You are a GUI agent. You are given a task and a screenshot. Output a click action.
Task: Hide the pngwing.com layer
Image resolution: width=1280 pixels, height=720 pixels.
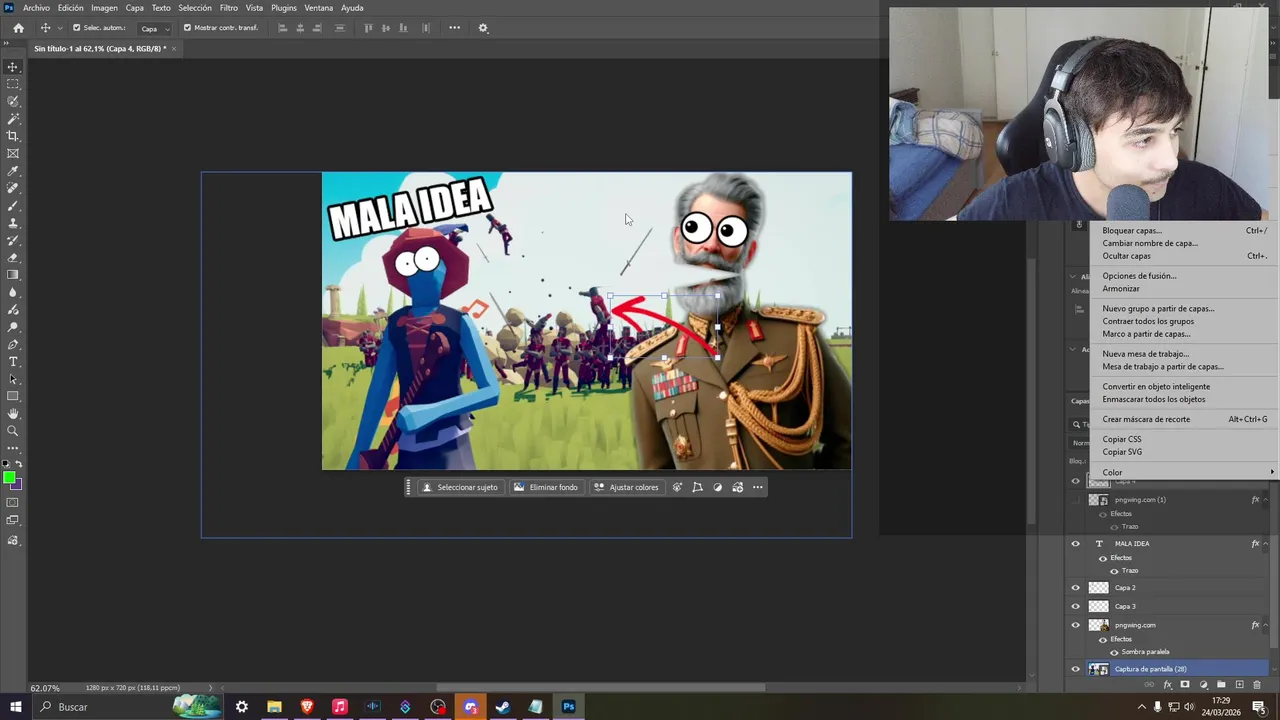click(1076, 625)
